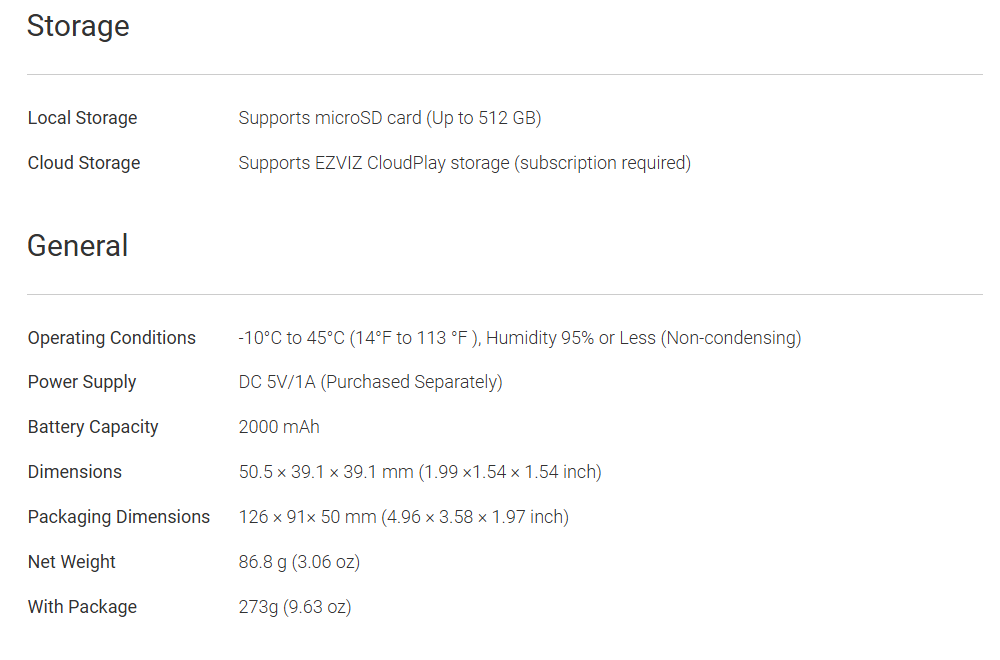Select the Cloud Storage label

[x=84, y=163]
